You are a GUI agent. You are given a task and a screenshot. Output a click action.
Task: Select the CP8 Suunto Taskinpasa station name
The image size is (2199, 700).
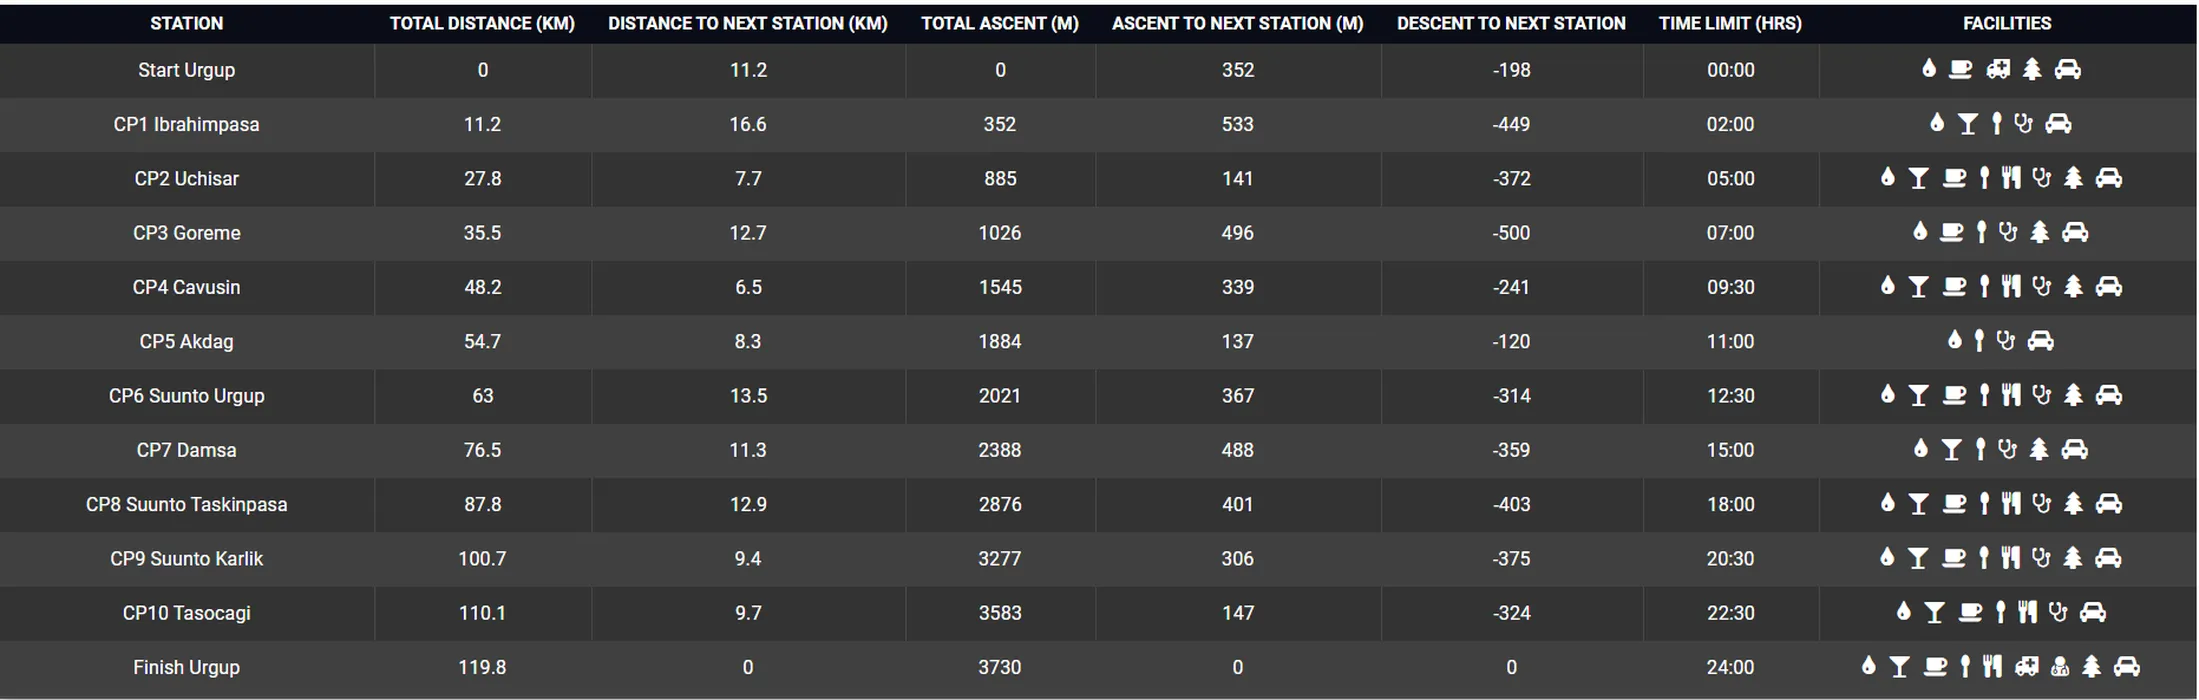(x=187, y=504)
